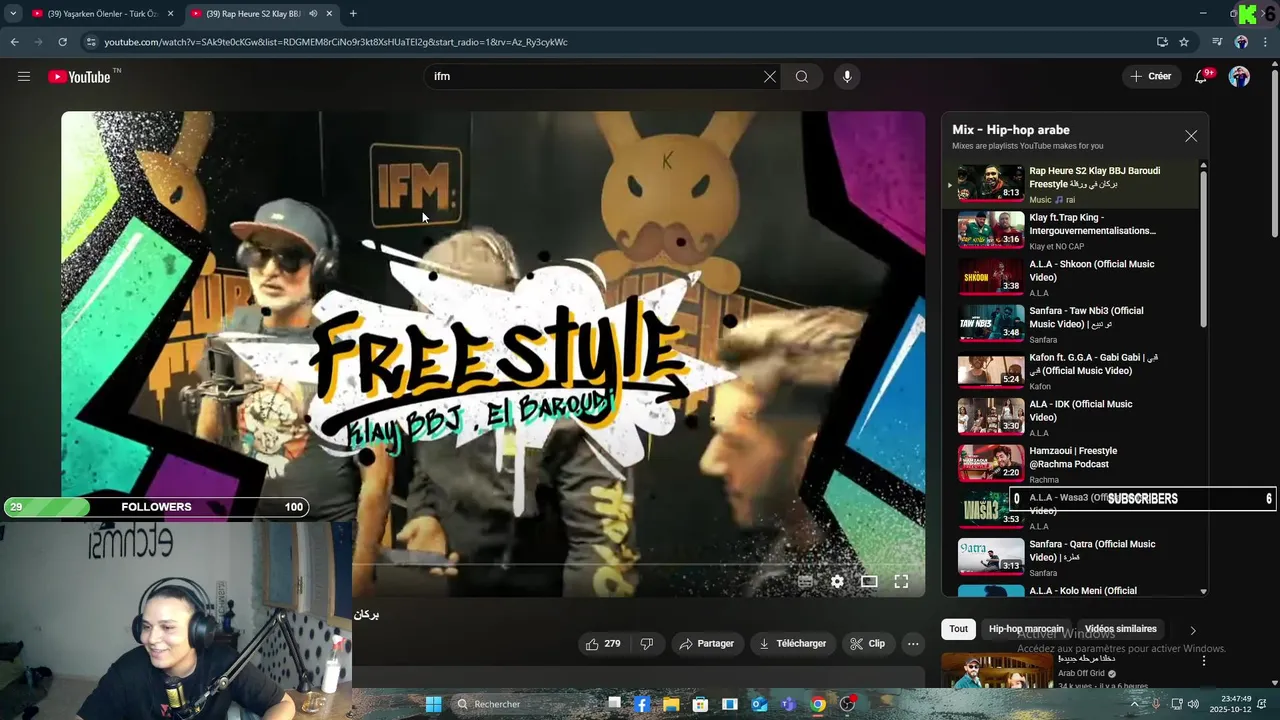Select Sanfara - Qatra playlist entry
Screen dimensions: 1280x720
click(1070, 558)
